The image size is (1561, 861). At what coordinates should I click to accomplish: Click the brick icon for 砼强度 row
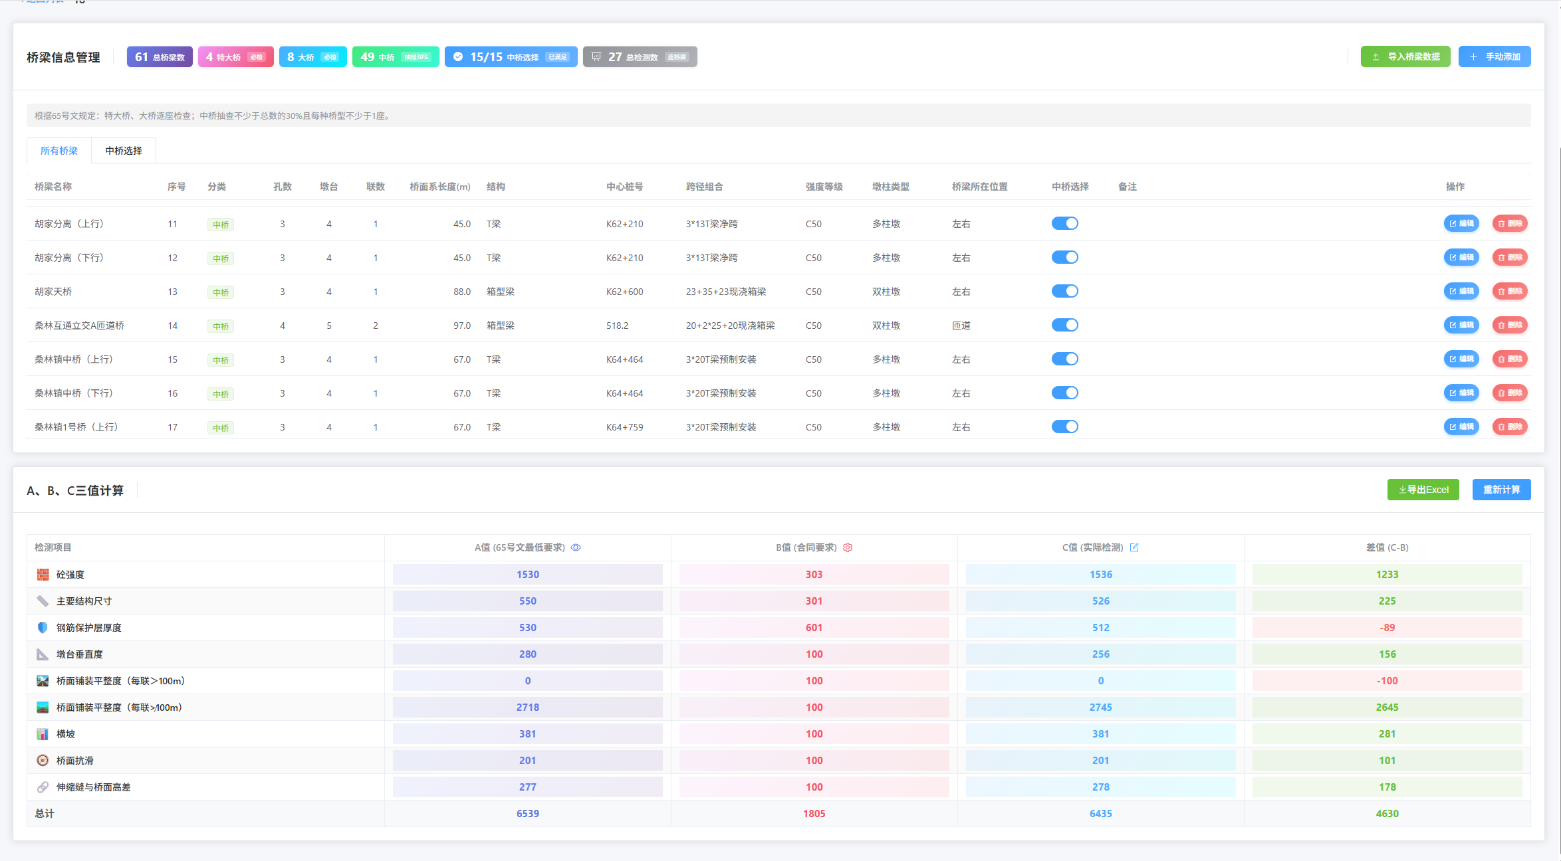(x=43, y=575)
